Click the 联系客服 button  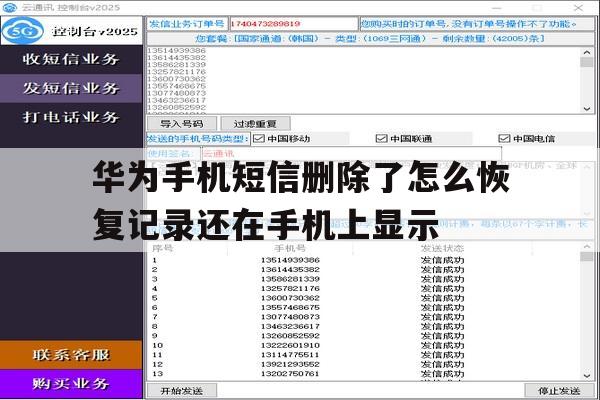[71, 355]
